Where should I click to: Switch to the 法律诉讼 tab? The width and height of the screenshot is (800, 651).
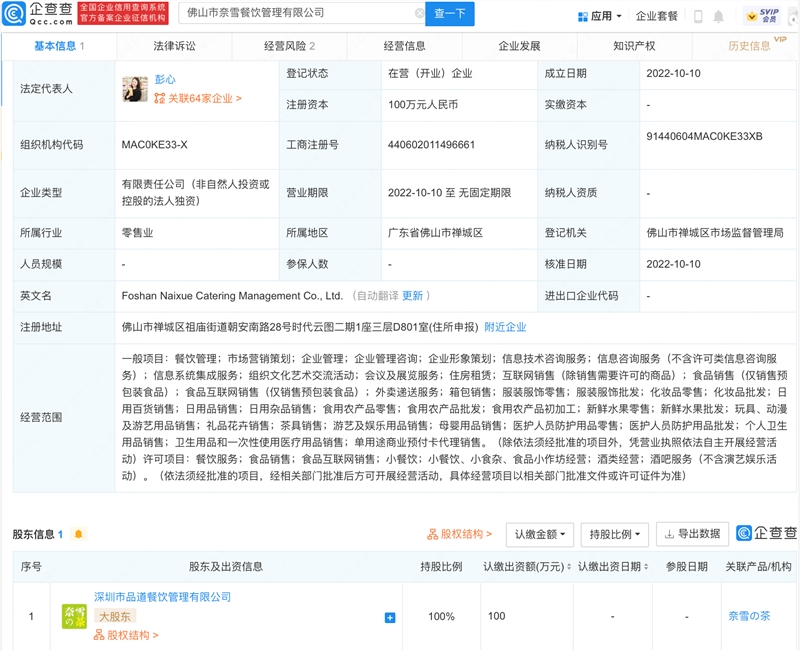[x=174, y=46]
